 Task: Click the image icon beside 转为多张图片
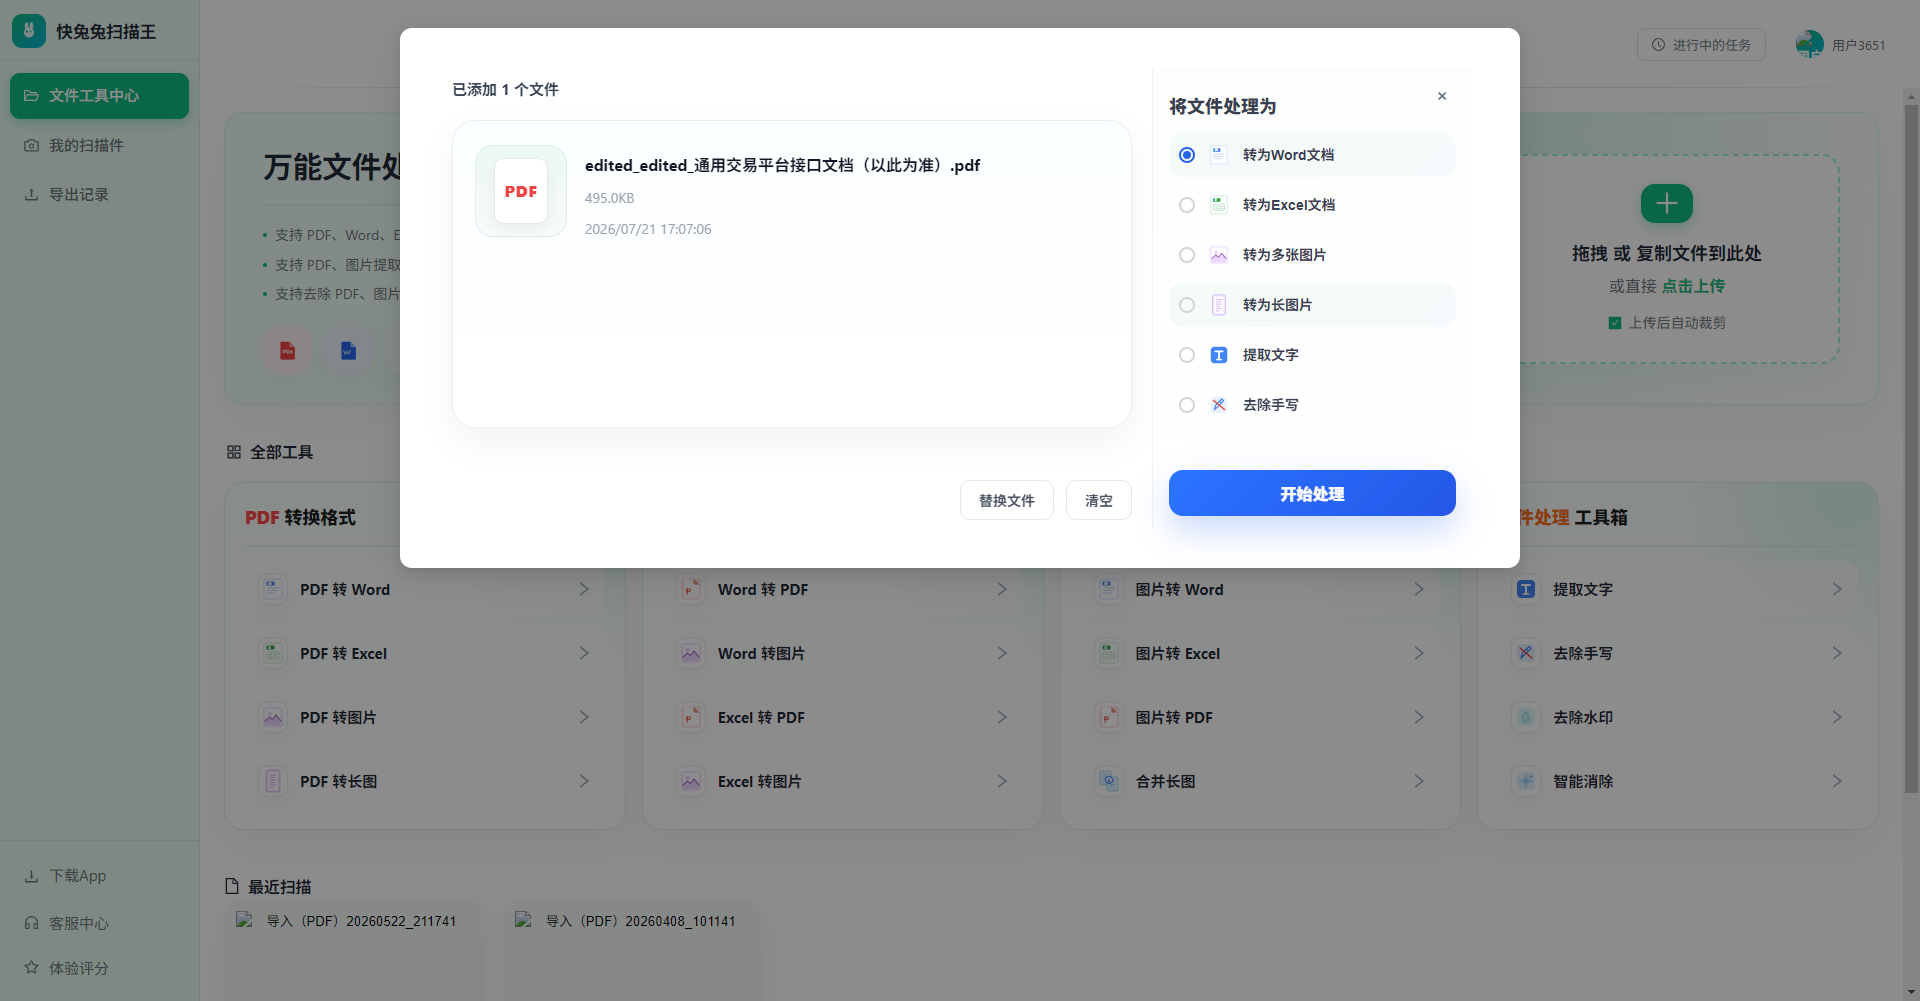1219,255
